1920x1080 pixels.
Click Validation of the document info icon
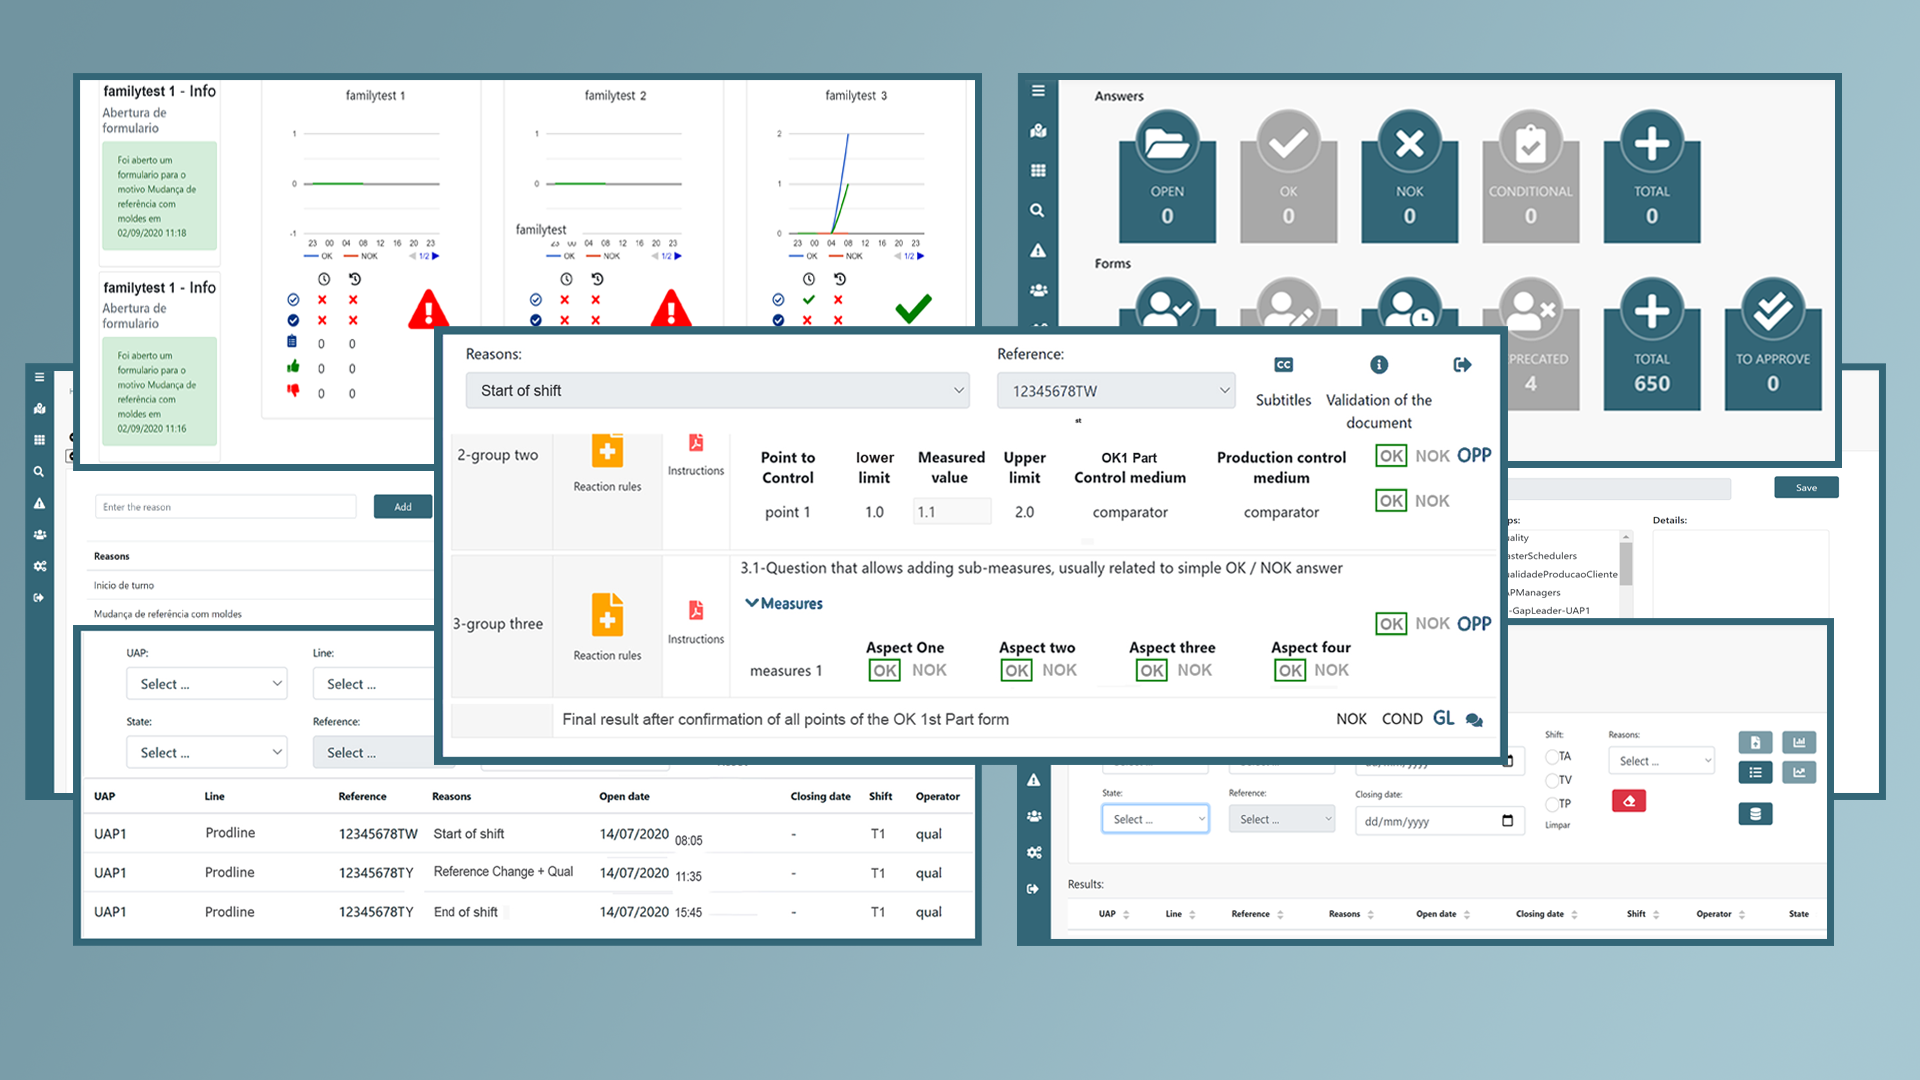1379,365
